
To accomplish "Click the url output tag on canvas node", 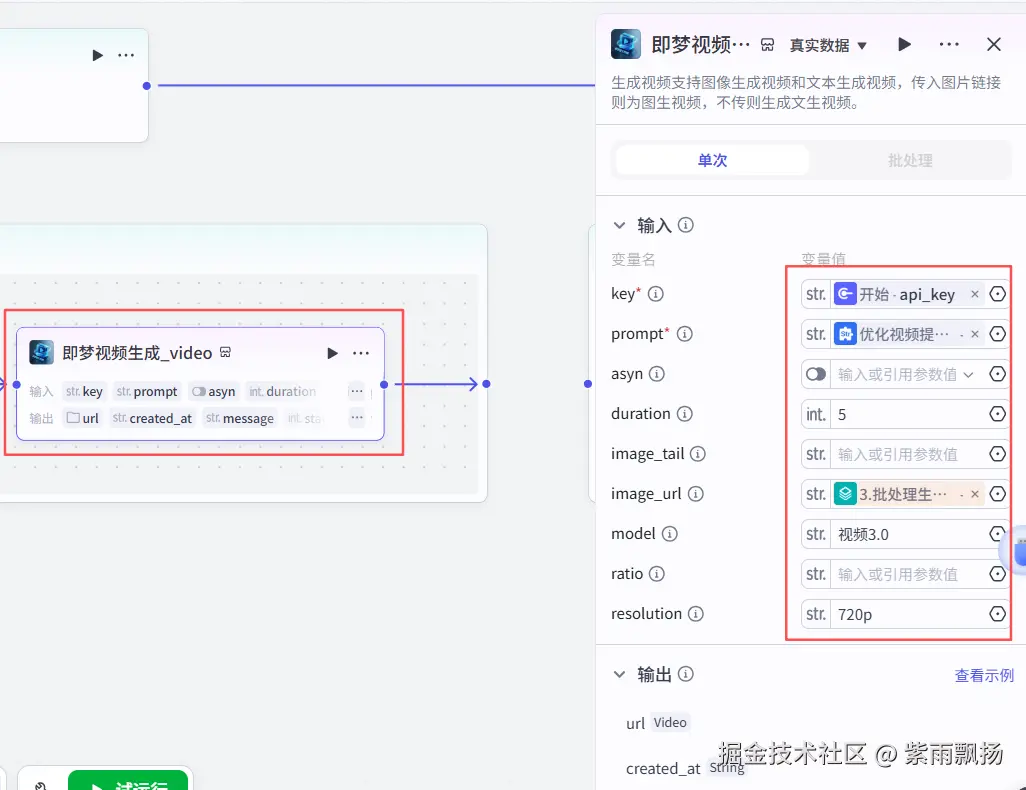I will coord(83,418).
